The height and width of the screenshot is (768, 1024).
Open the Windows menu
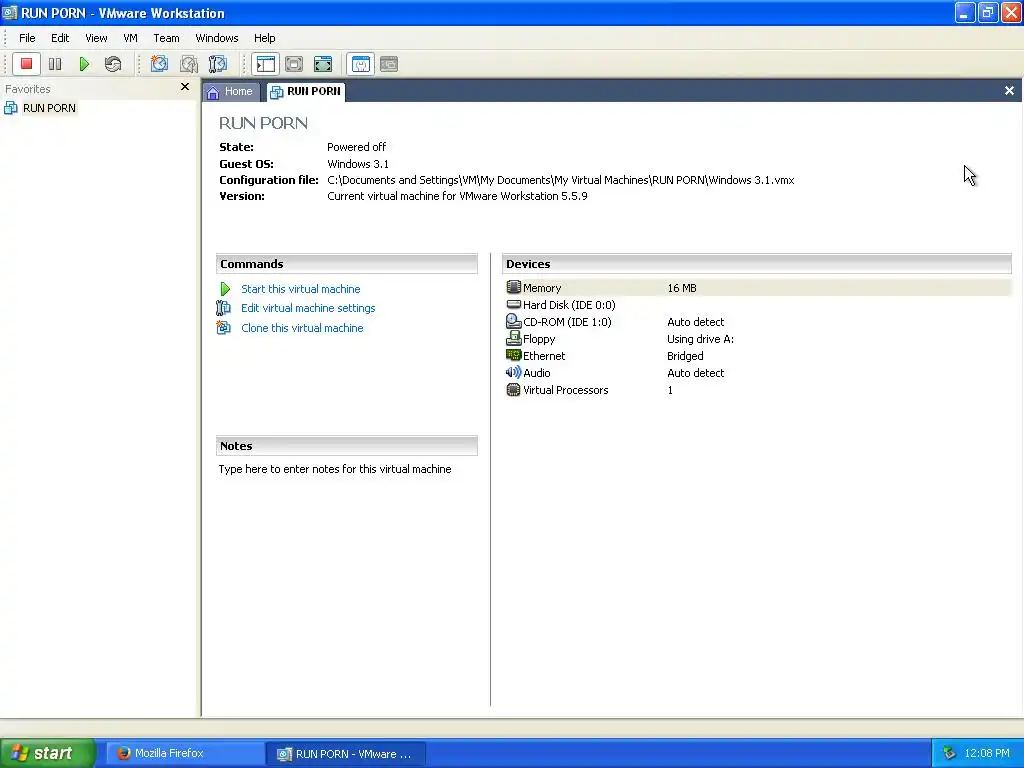(217, 38)
